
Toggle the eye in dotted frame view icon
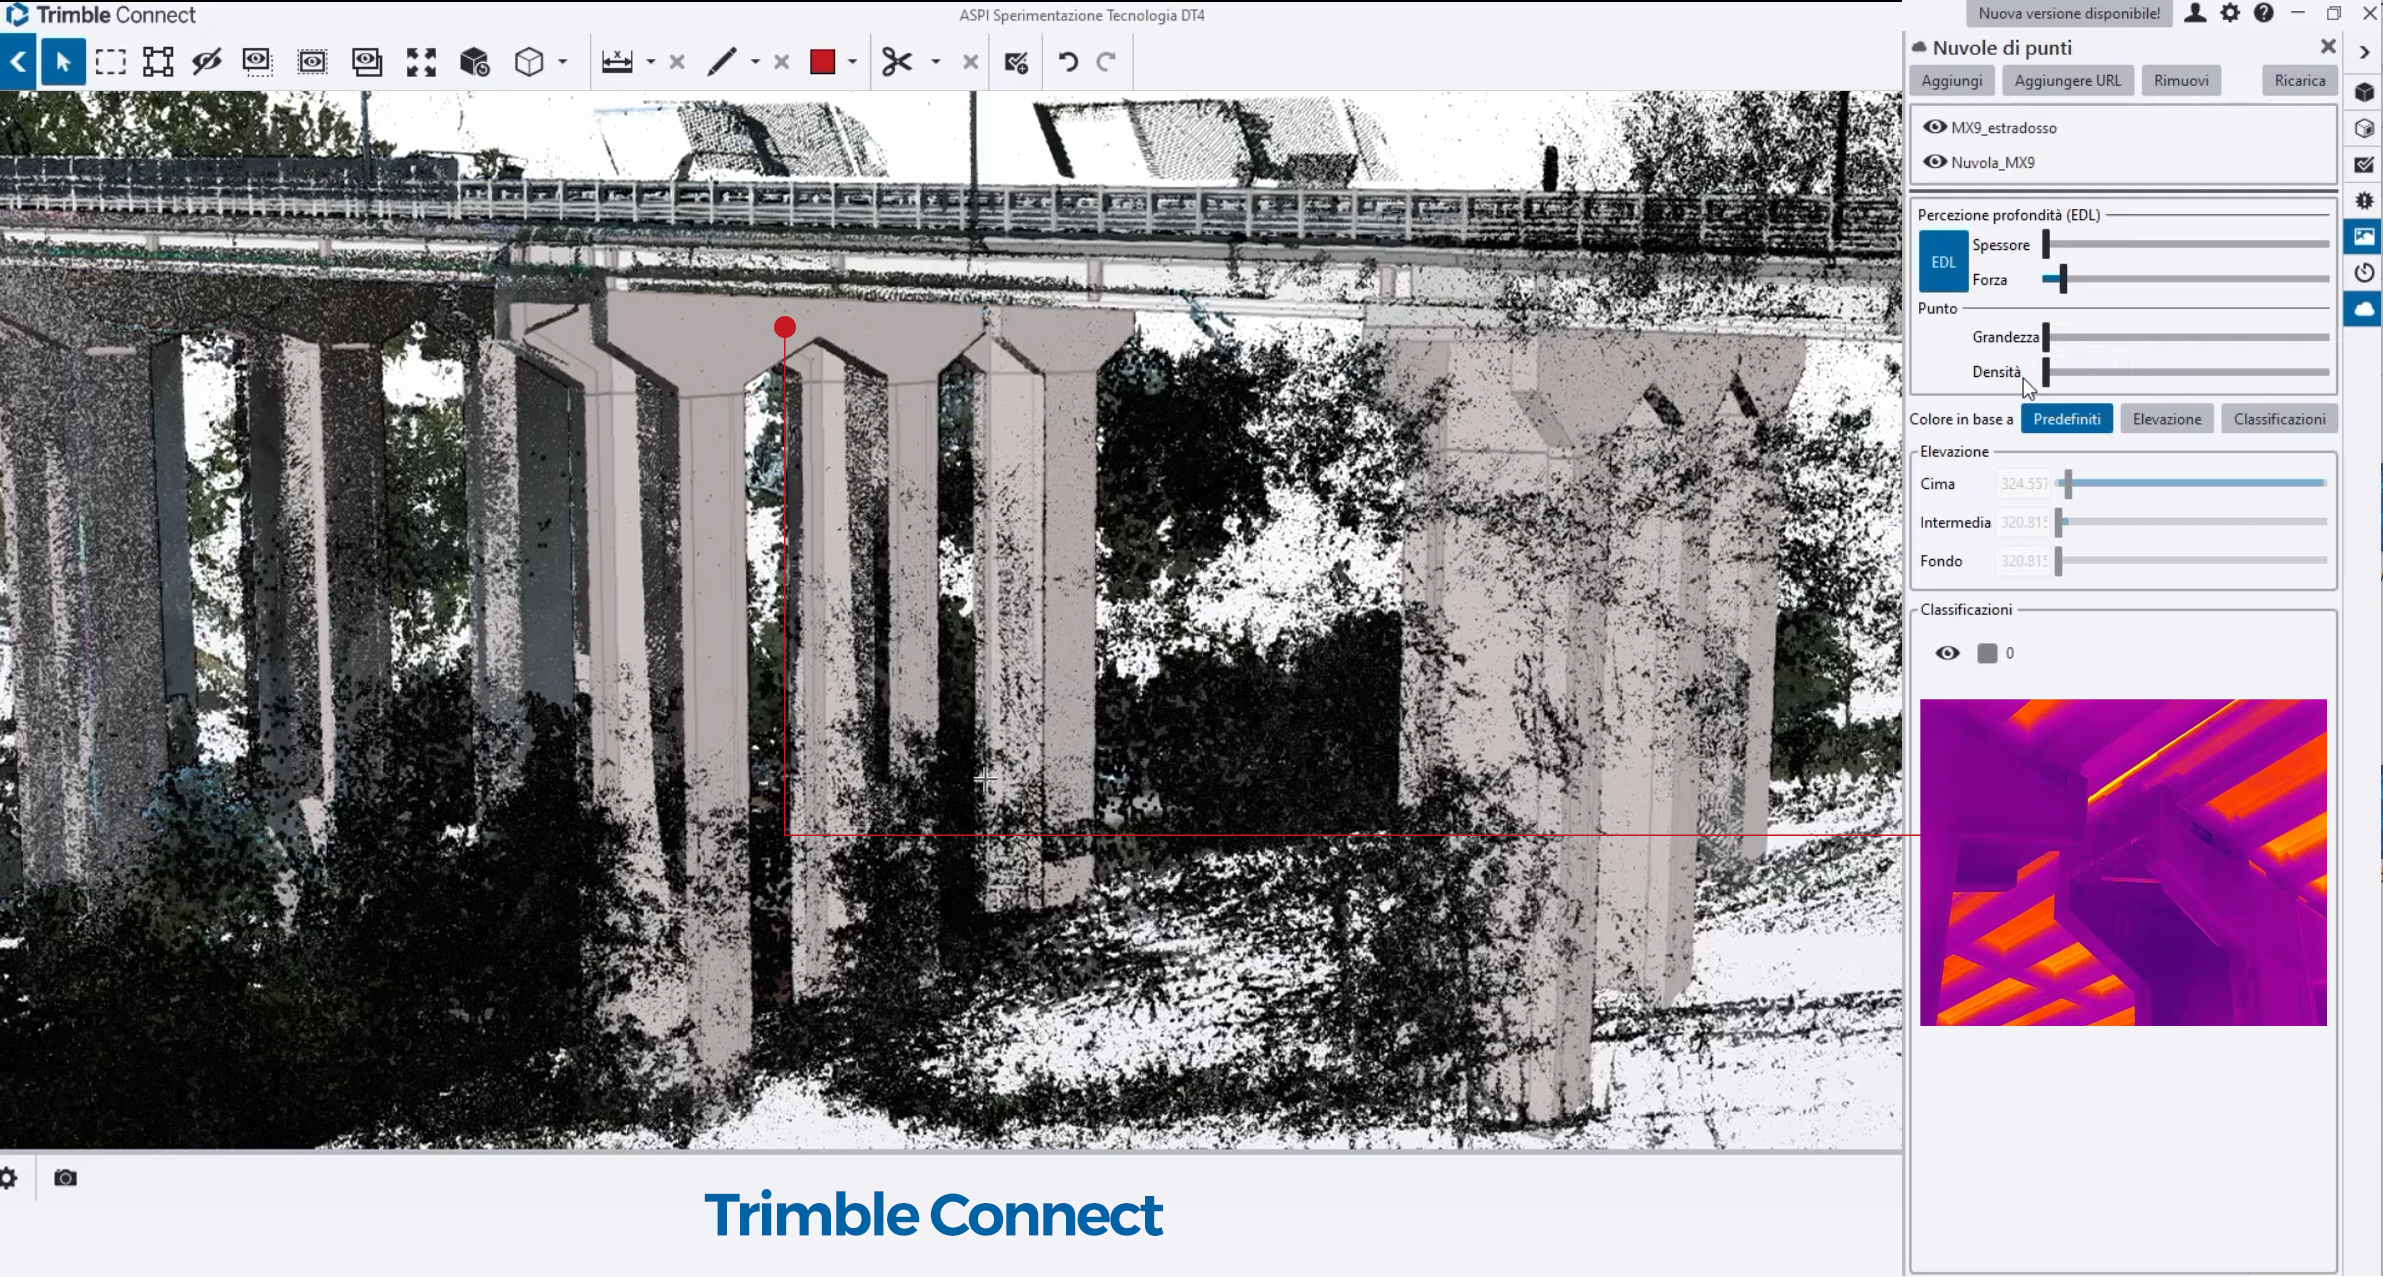coord(312,62)
